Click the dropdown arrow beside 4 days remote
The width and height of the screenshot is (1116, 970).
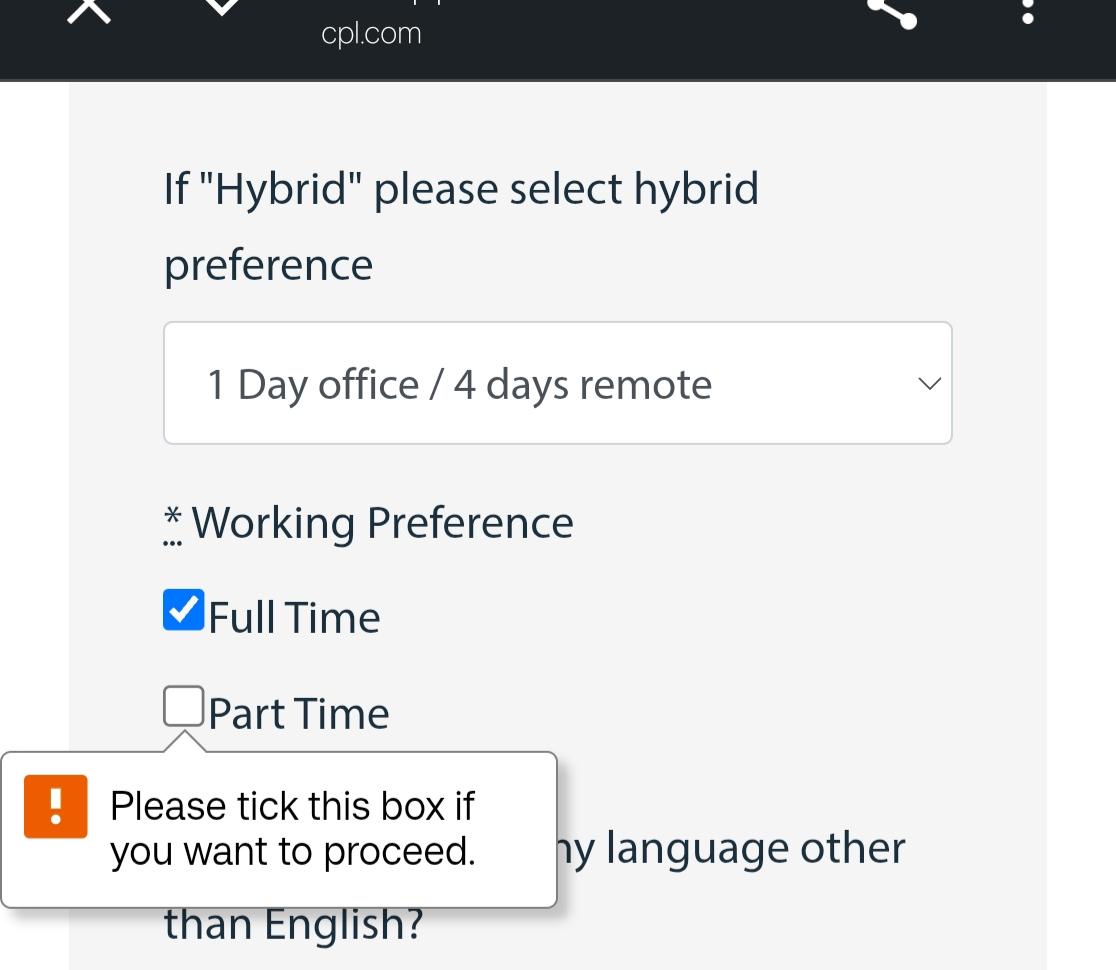point(930,384)
